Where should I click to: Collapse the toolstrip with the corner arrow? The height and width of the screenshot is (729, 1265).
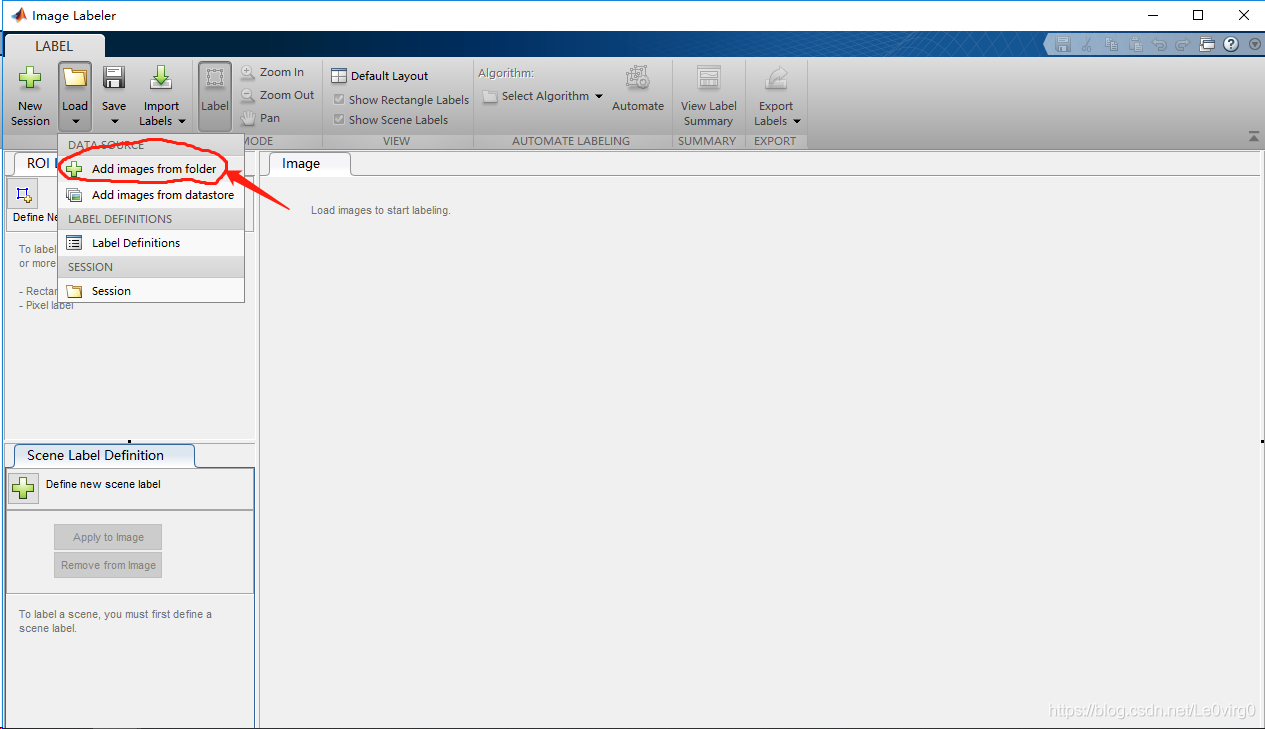pos(1253,136)
